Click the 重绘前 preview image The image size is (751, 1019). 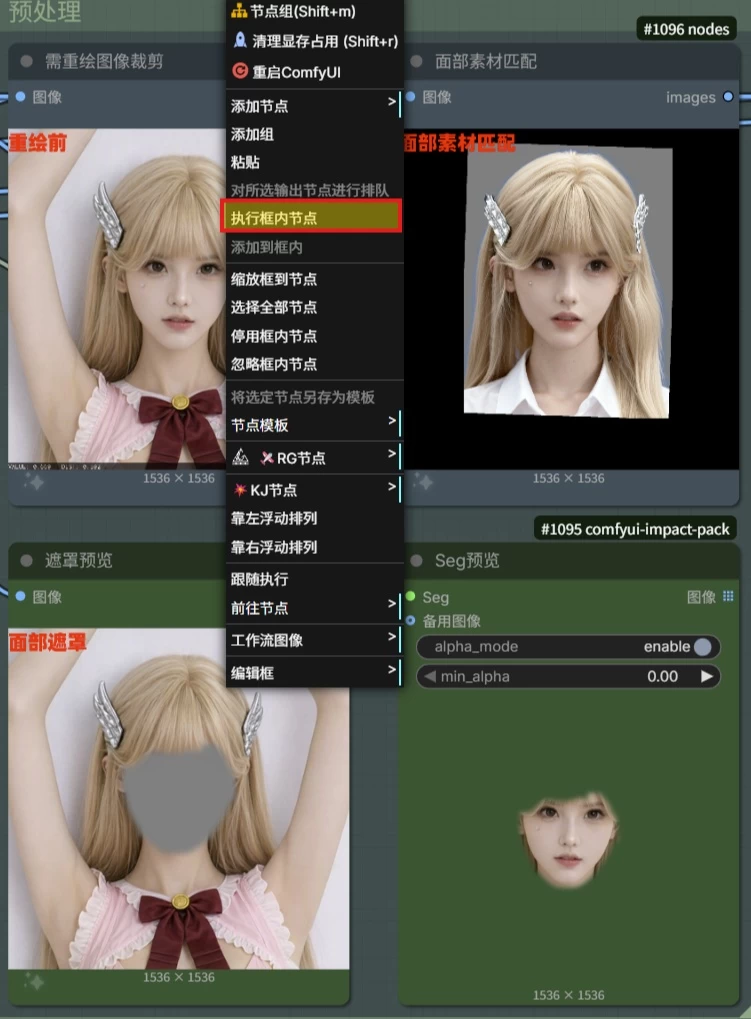pyautogui.click(x=117, y=299)
